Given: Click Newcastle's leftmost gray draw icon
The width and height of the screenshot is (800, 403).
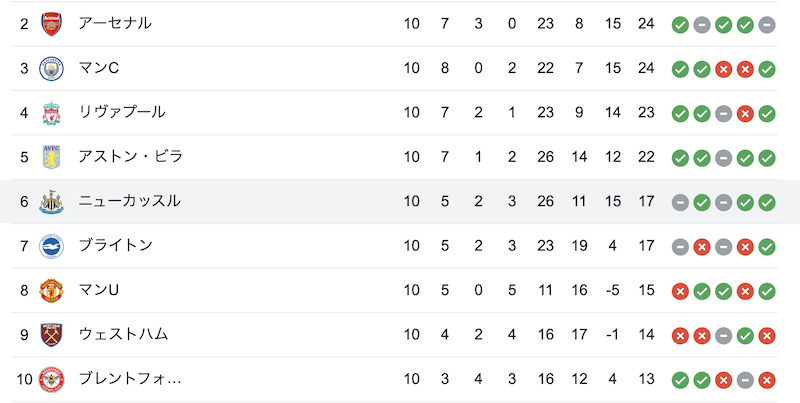Looking at the screenshot, I should click(680, 202).
